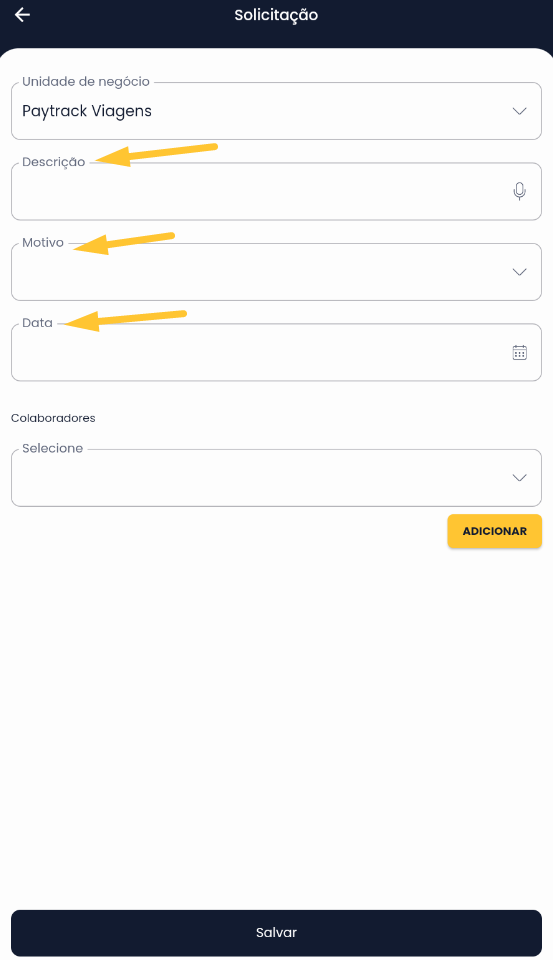Expand the Motivo dropdown arrow
553x960 pixels.
pos(519,272)
